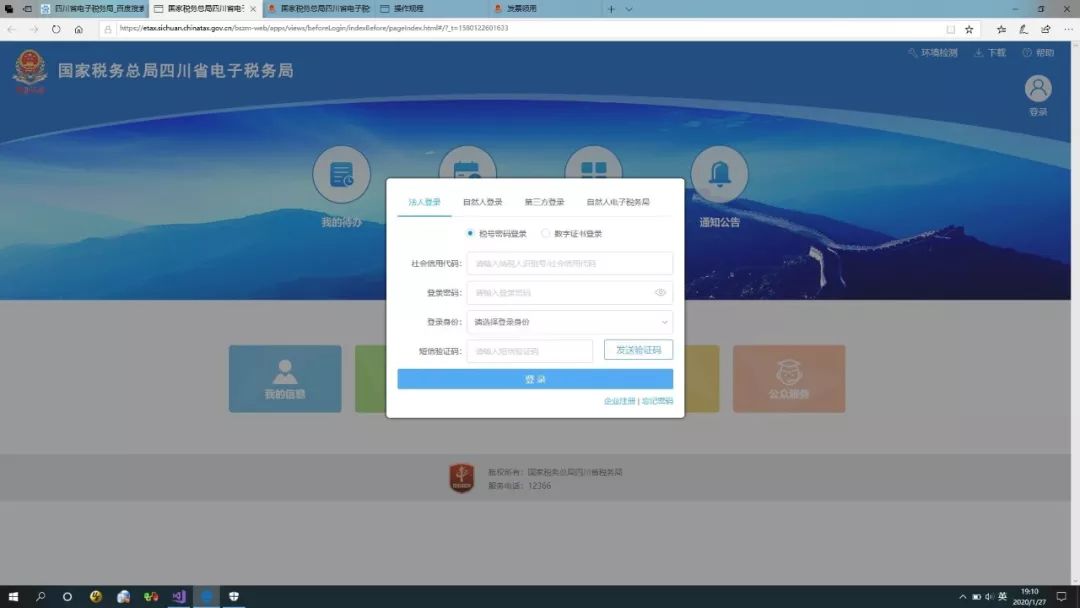
Task: Switch to 自然人登录 tab
Action: point(482,202)
